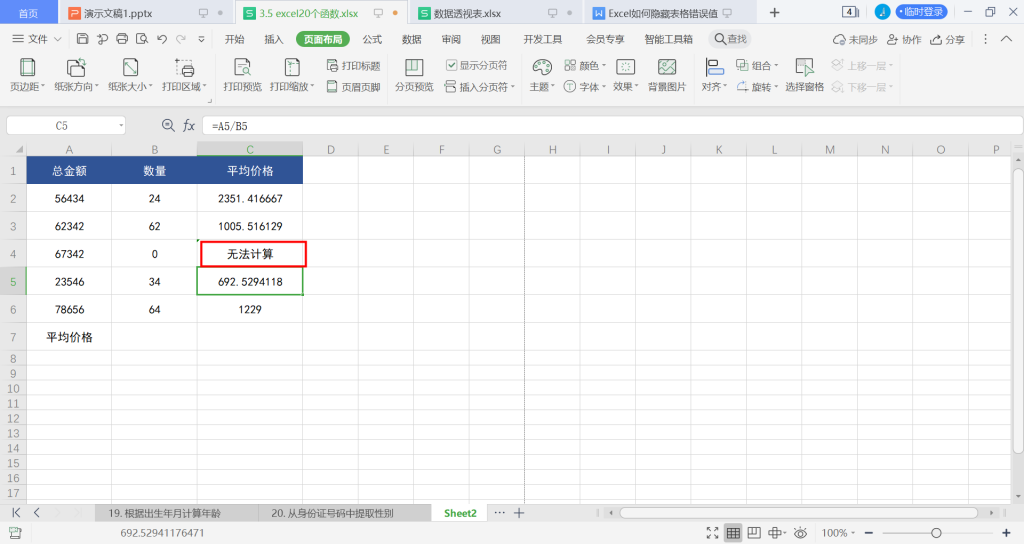Open the 主题 themes gallery
The height and width of the screenshot is (544, 1024).
[542, 75]
